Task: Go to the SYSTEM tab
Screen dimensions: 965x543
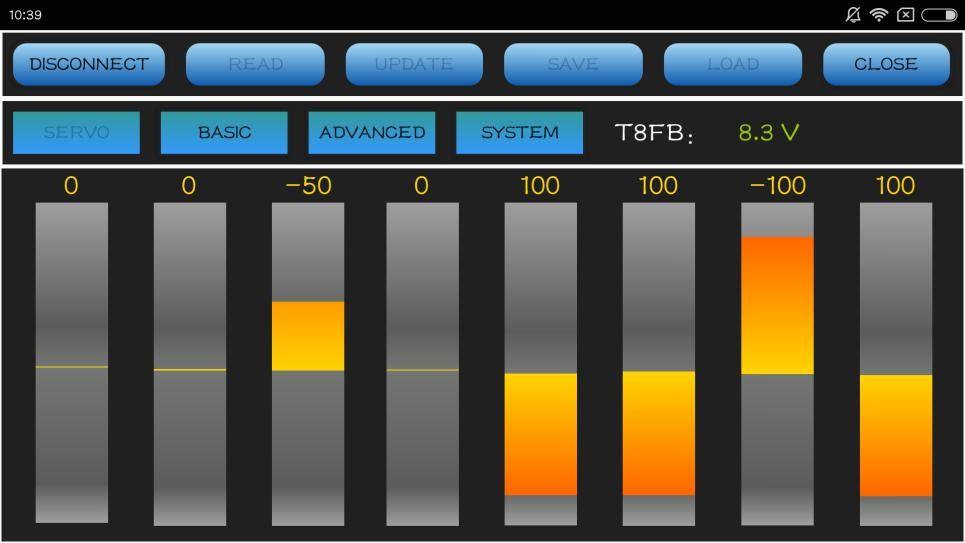Action: pos(519,132)
